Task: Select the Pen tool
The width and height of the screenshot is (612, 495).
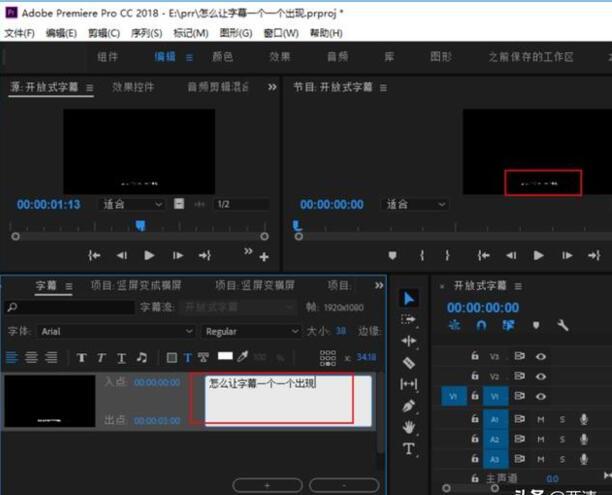Action: click(x=409, y=406)
